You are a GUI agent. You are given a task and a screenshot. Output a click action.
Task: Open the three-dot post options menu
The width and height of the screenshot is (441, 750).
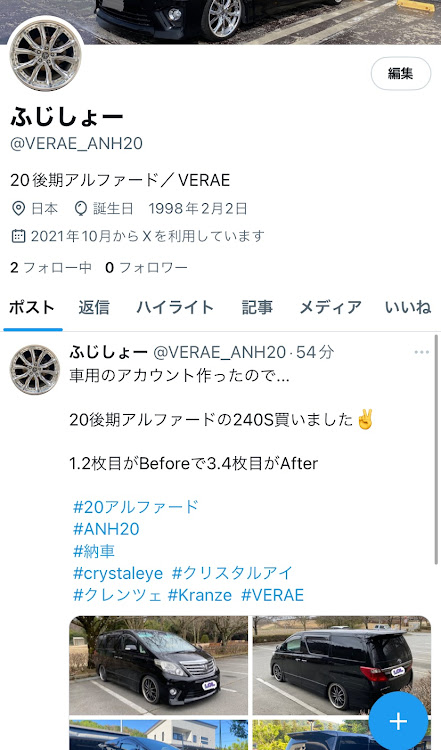click(x=421, y=353)
